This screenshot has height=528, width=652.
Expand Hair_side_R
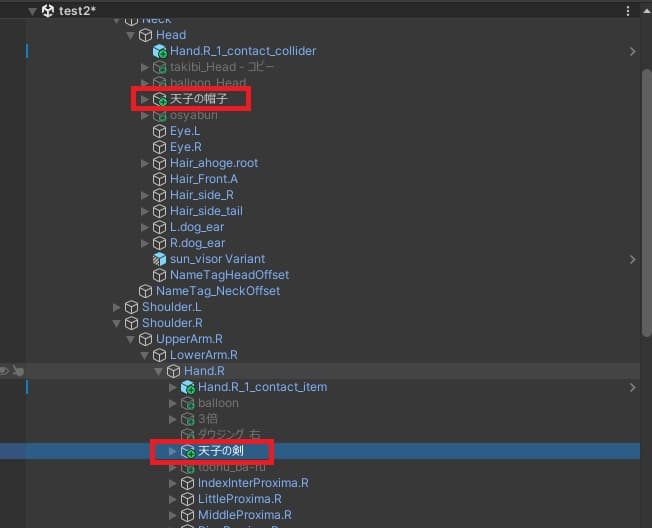click(x=144, y=195)
